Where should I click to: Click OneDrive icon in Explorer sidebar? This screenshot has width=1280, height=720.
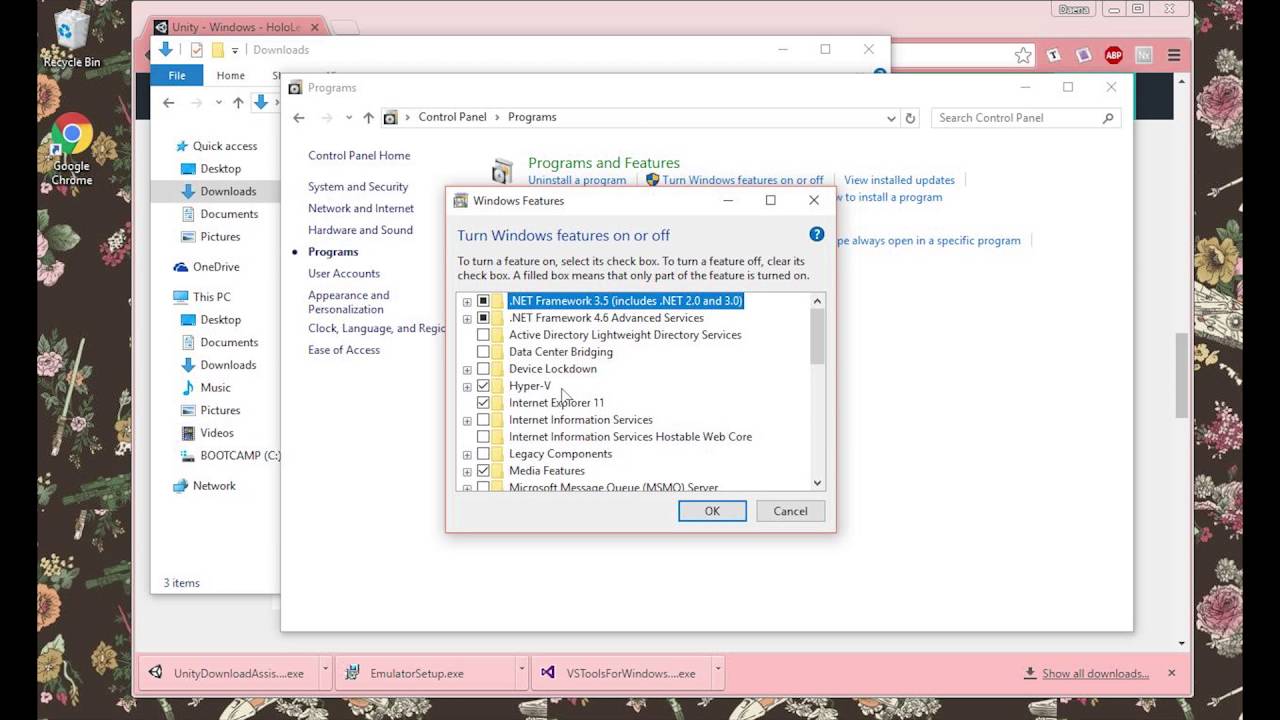click(181, 267)
